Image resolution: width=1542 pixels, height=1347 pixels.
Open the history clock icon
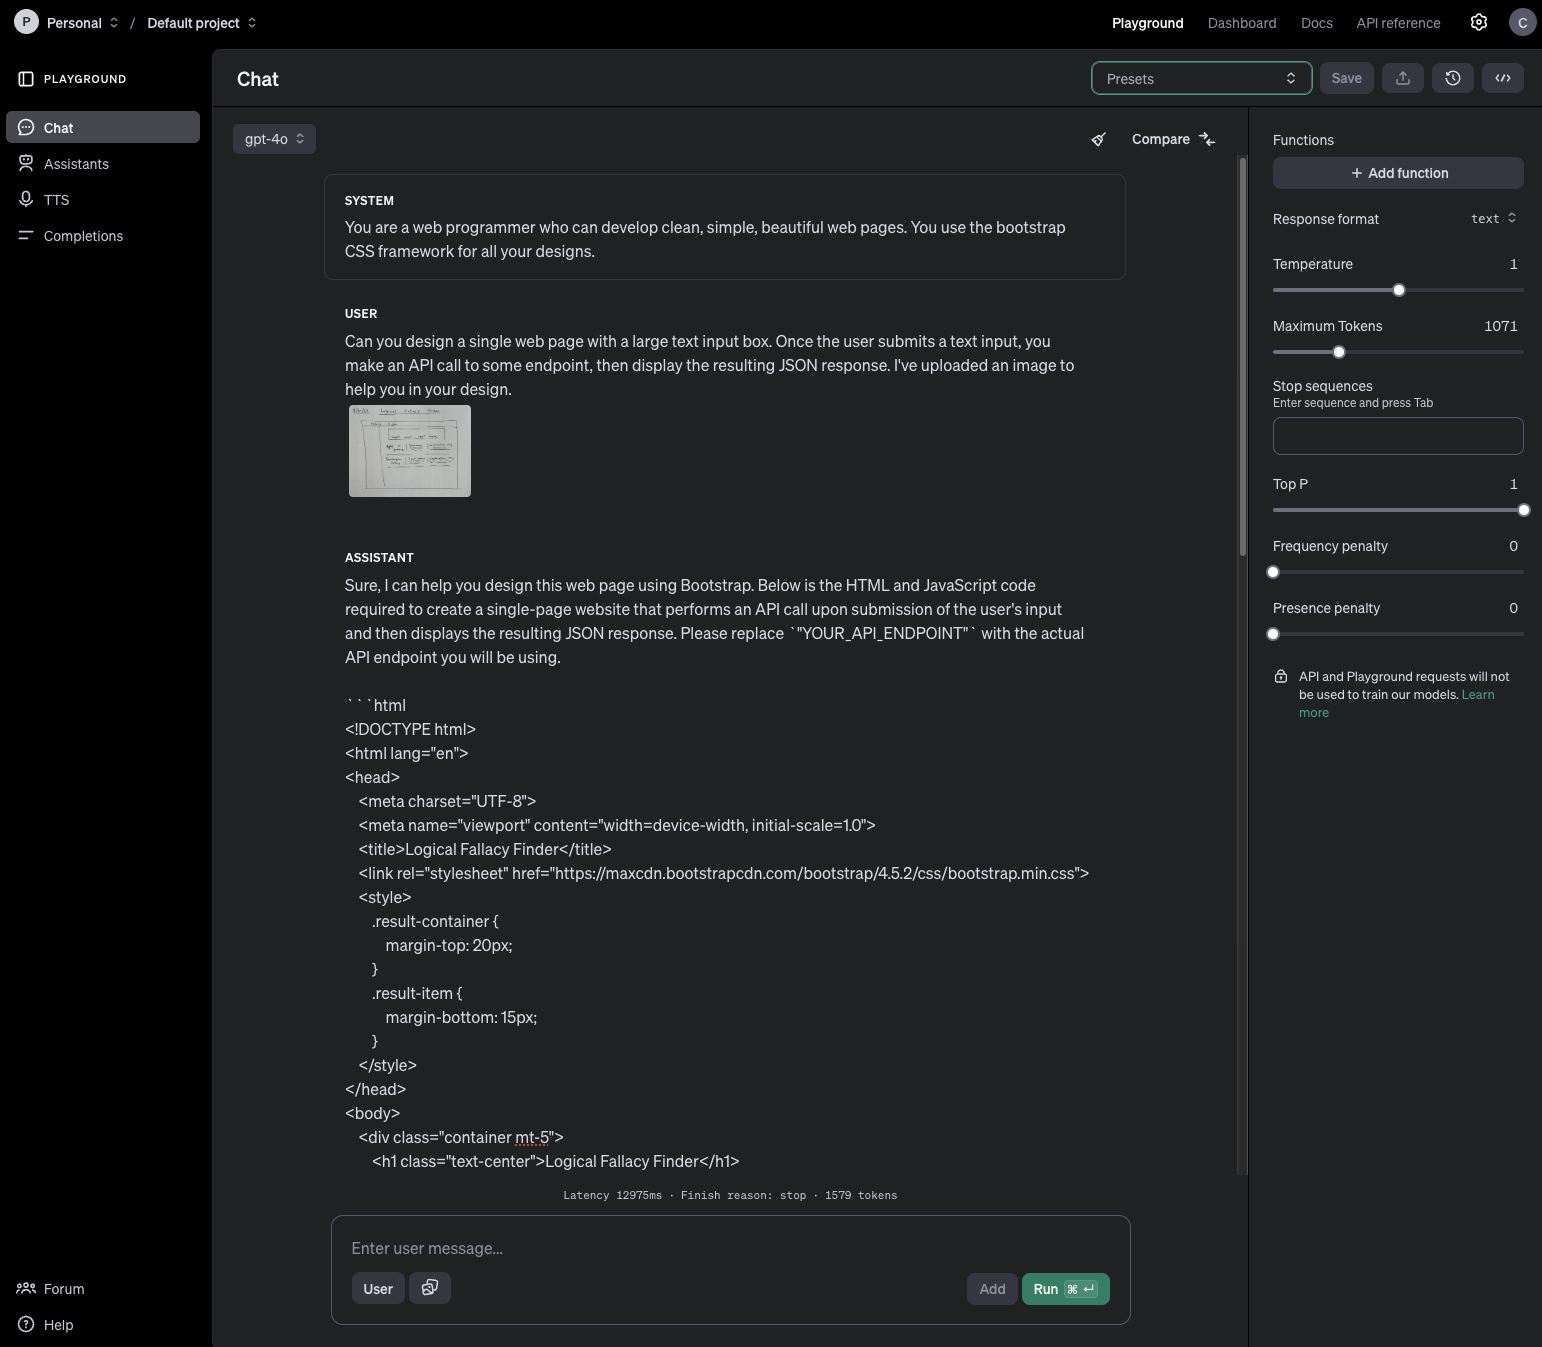tap(1453, 78)
